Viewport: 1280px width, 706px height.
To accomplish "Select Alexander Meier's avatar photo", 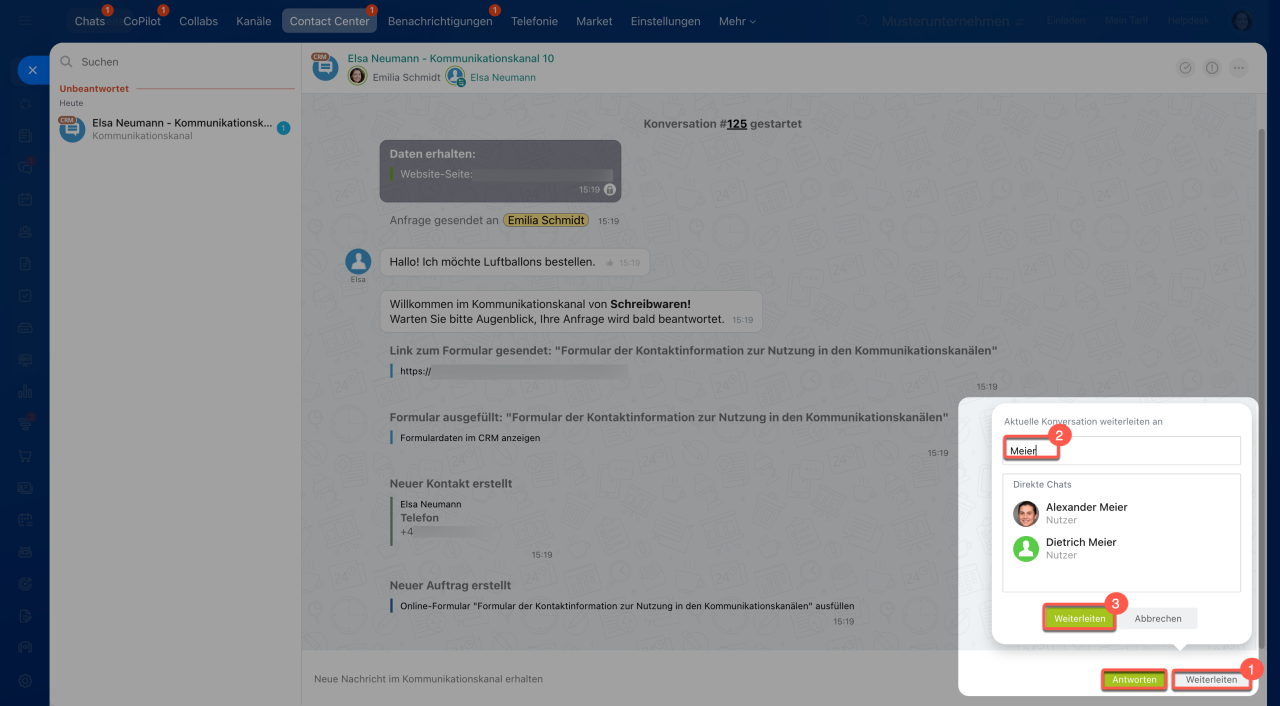I will point(1026,514).
